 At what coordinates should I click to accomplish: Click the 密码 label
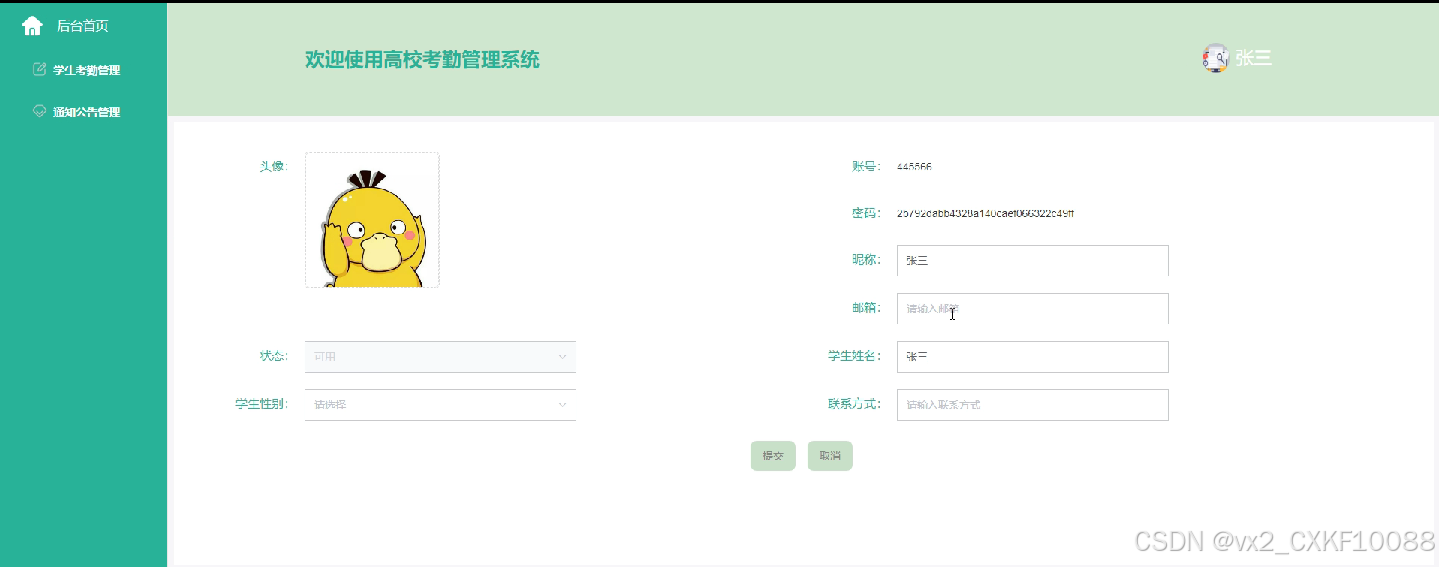[866, 213]
